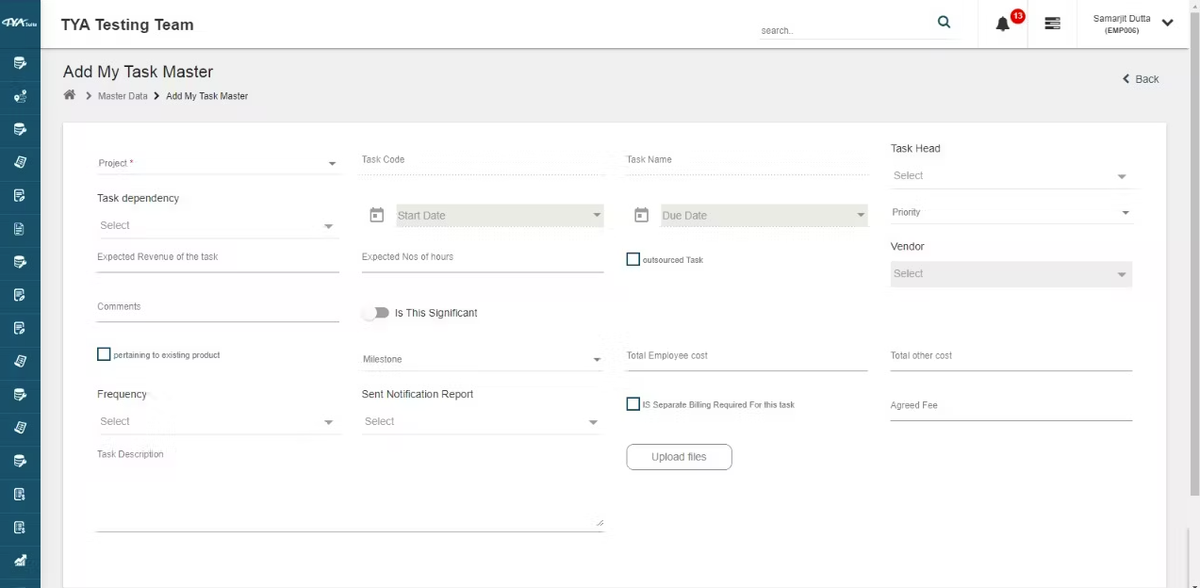
Task: Click the search magnifier icon
Action: coord(943,23)
